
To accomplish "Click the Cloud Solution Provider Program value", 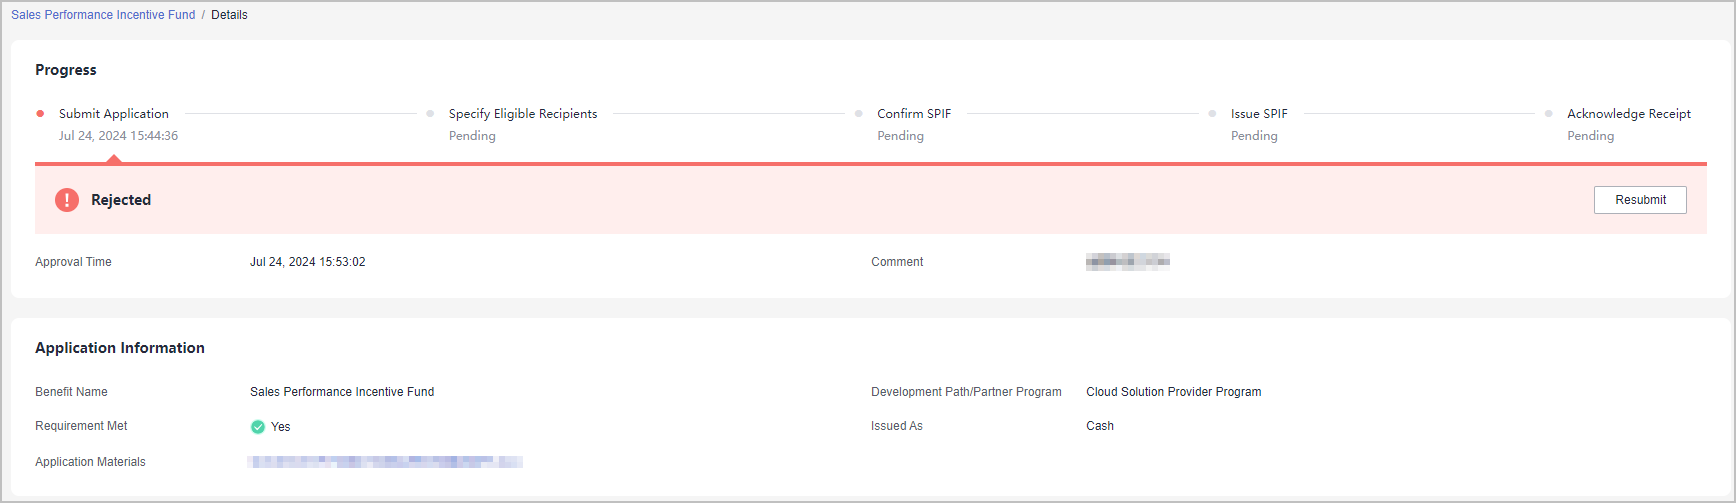I will [1174, 392].
